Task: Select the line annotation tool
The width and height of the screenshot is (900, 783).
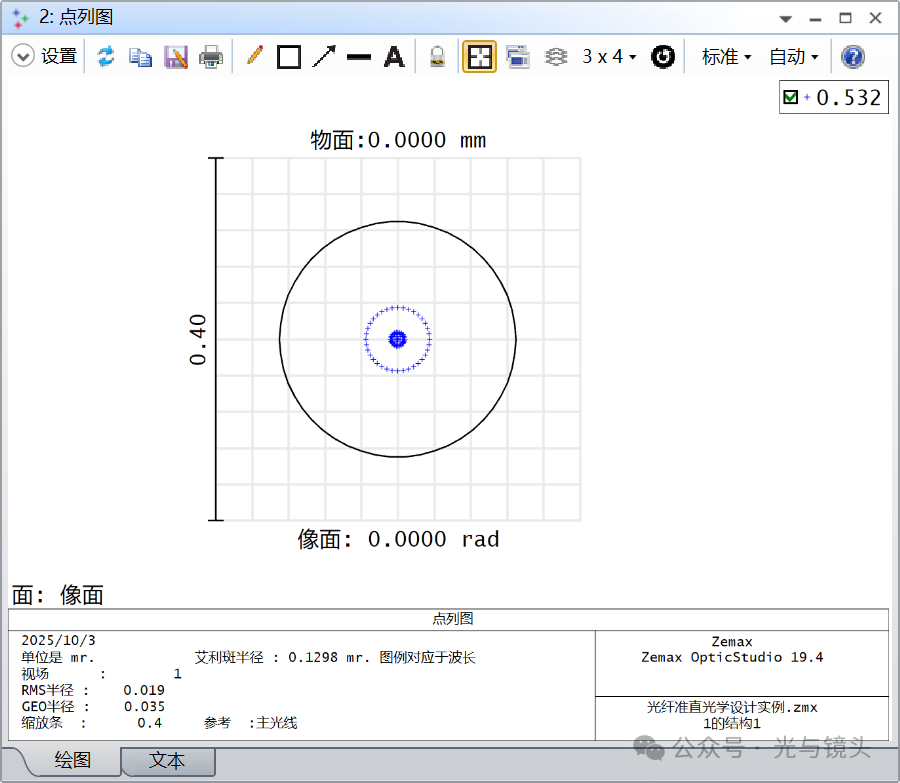Action: pyautogui.click(x=358, y=56)
